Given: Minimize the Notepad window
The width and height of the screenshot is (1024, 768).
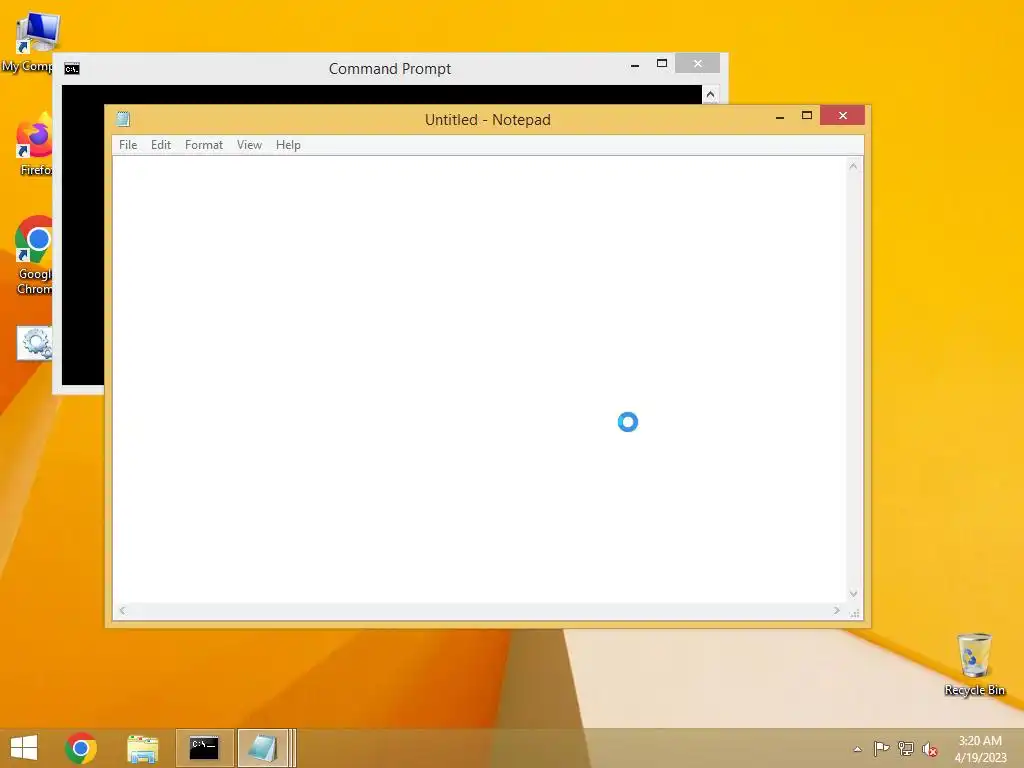Looking at the screenshot, I should click(x=780, y=116).
